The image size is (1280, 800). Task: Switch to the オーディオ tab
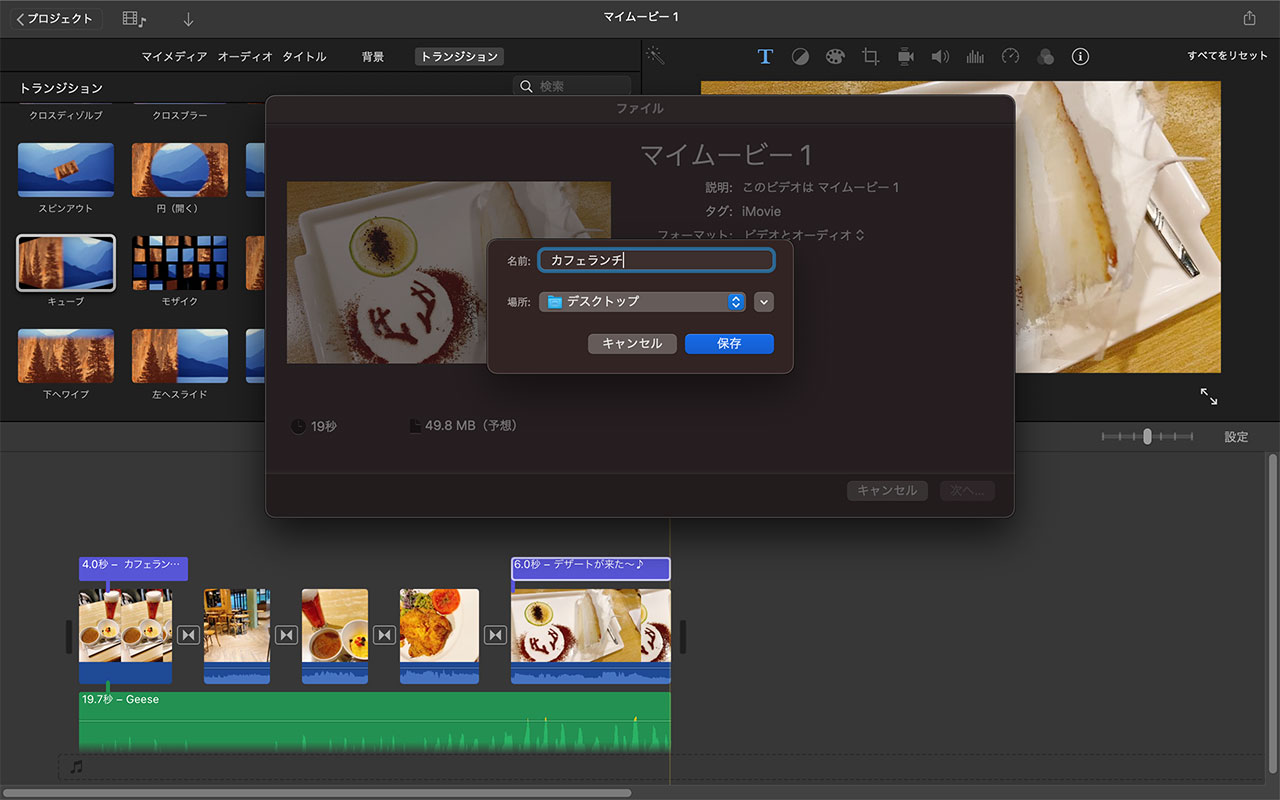(245, 57)
